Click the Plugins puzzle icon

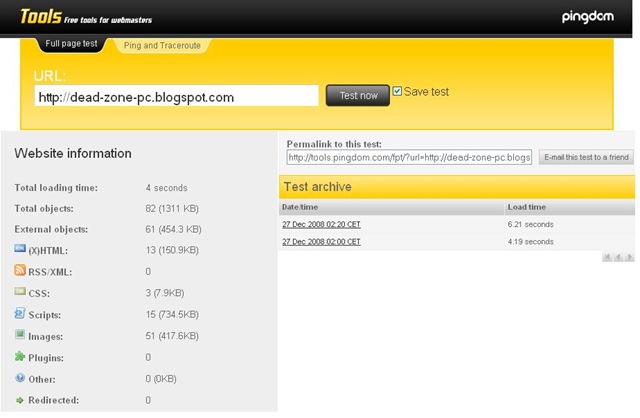20,356
